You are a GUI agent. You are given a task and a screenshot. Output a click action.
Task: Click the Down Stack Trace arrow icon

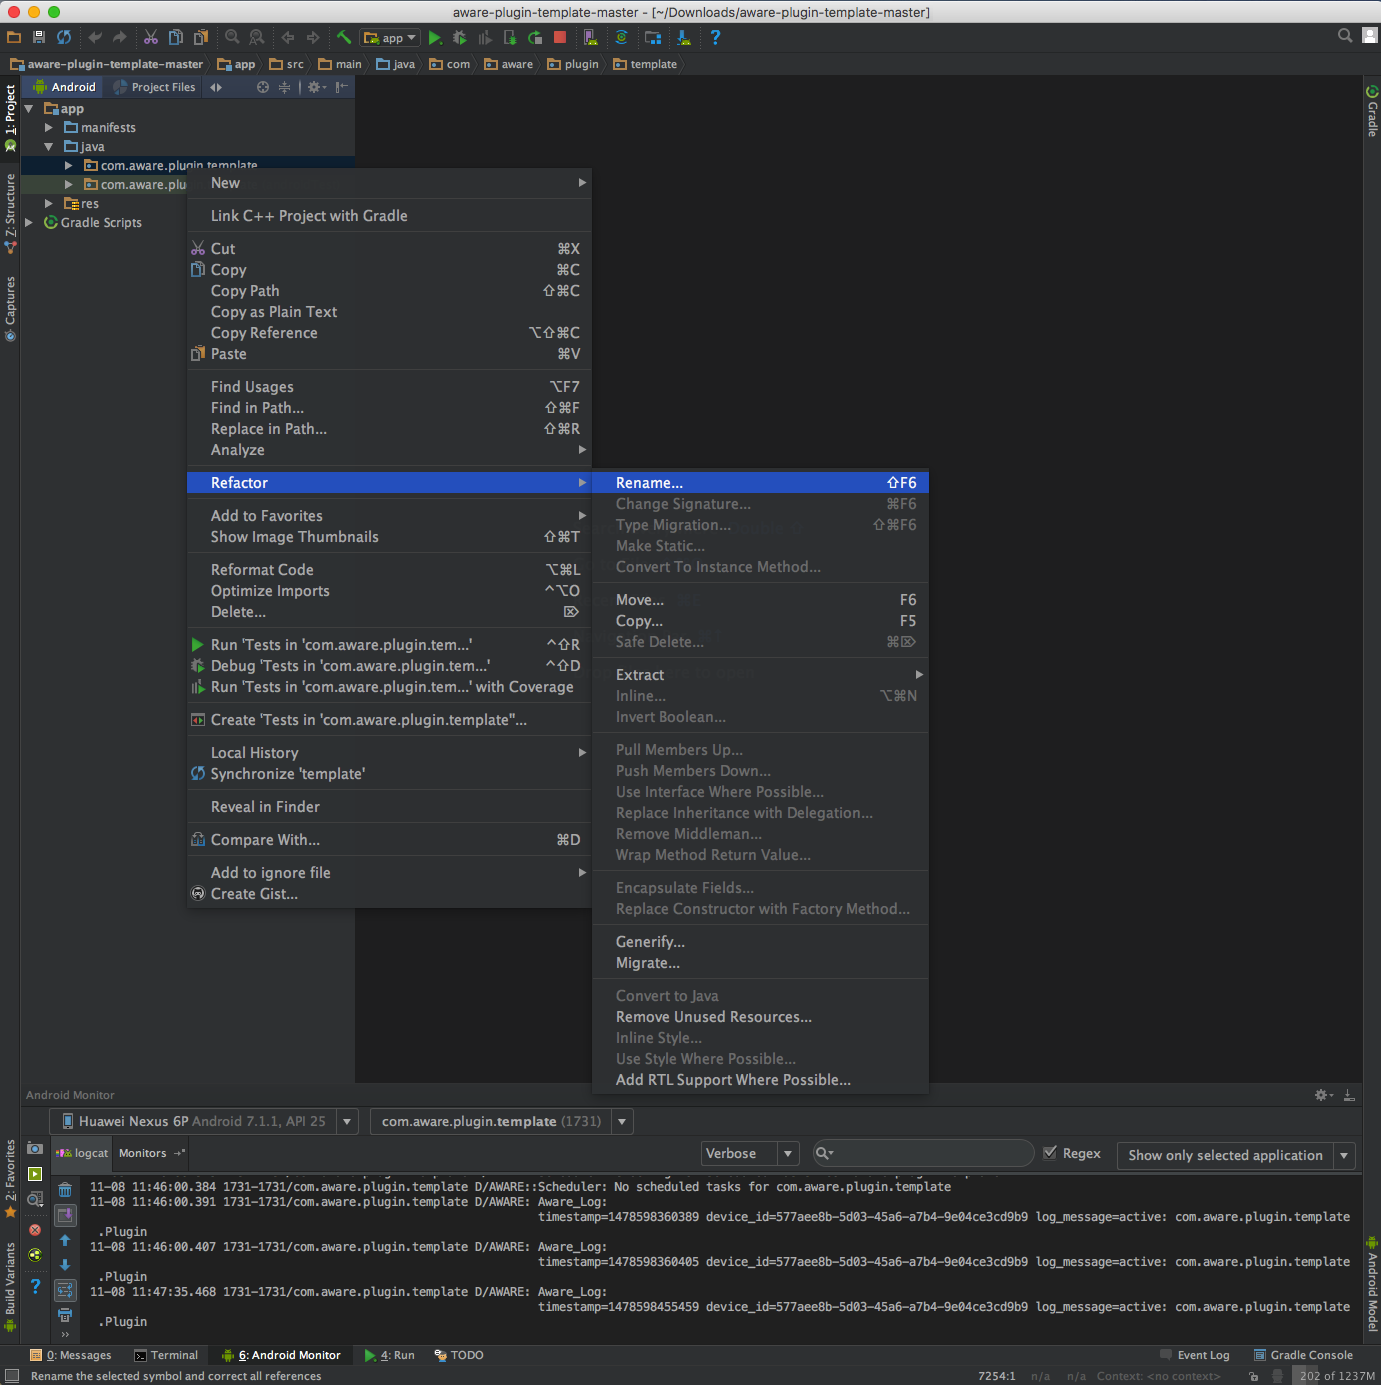tap(65, 1265)
